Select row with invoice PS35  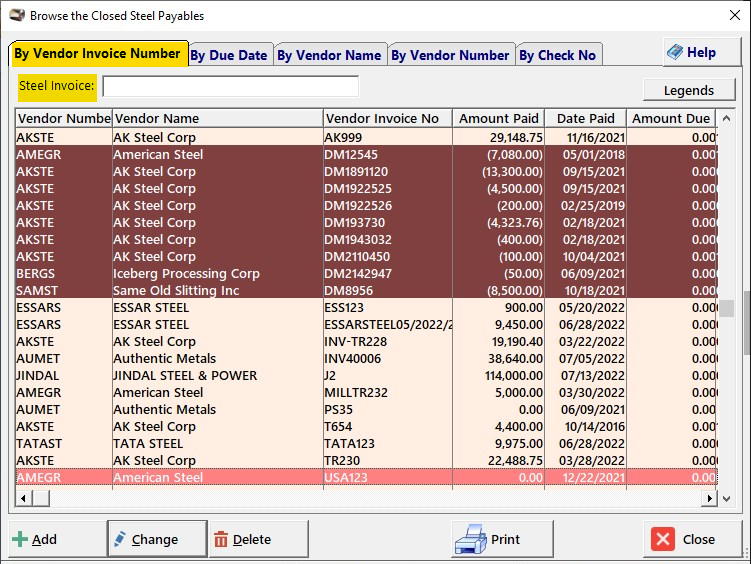pyautogui.click(x=366, y=409)
